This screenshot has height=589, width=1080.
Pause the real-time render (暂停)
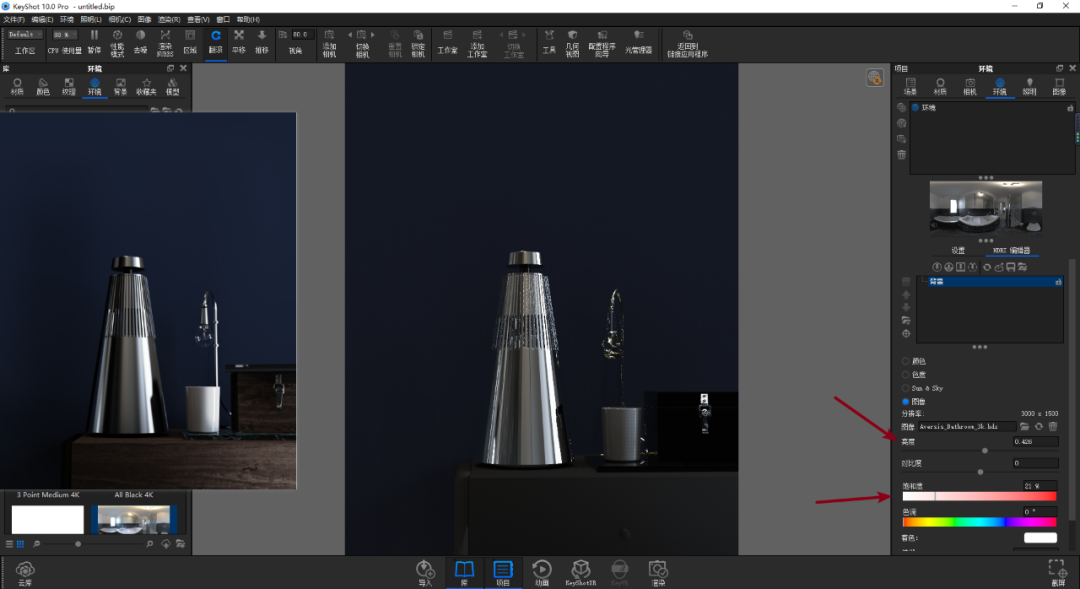point(94,42)
